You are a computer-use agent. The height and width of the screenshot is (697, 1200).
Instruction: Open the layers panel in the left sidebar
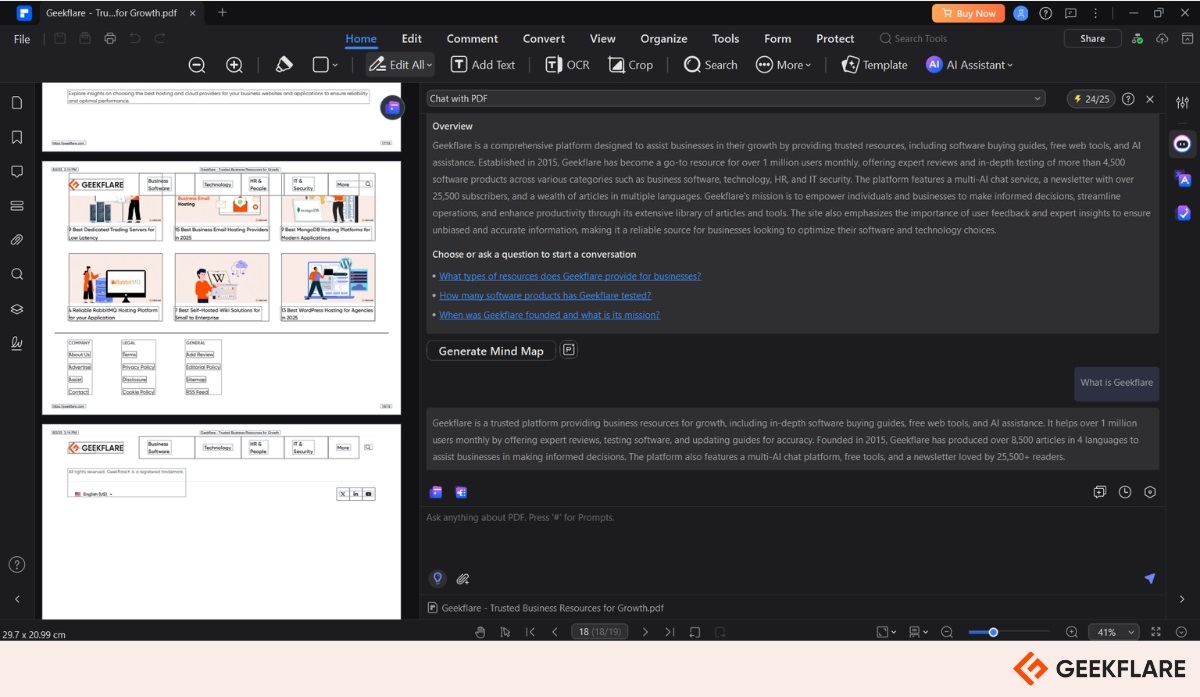[x=17, y=309]
